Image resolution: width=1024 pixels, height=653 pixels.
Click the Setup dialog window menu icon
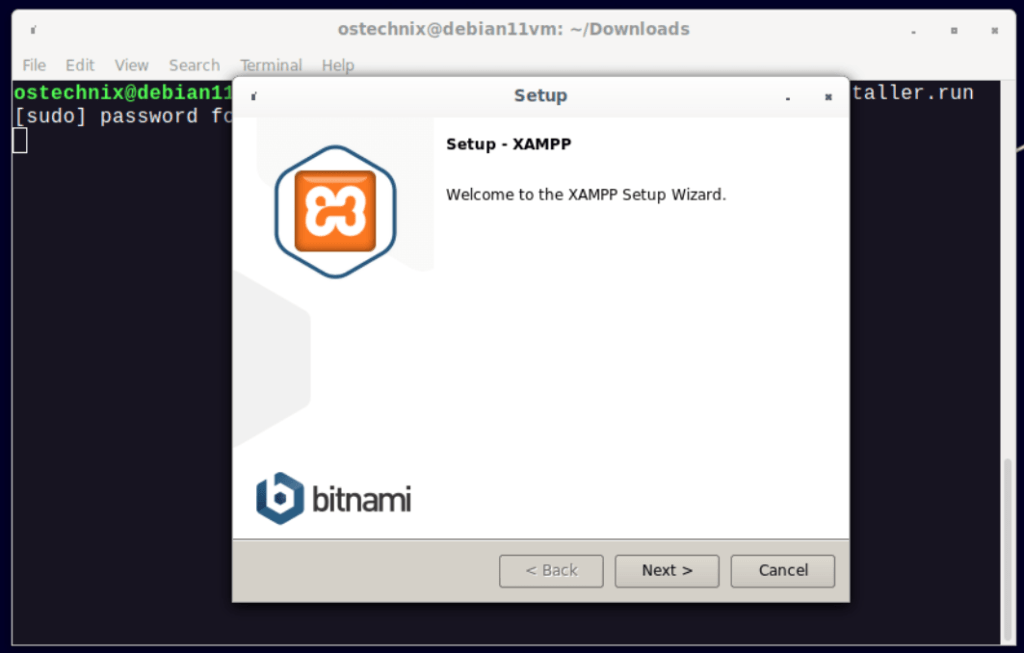click(x=254, y=97)
